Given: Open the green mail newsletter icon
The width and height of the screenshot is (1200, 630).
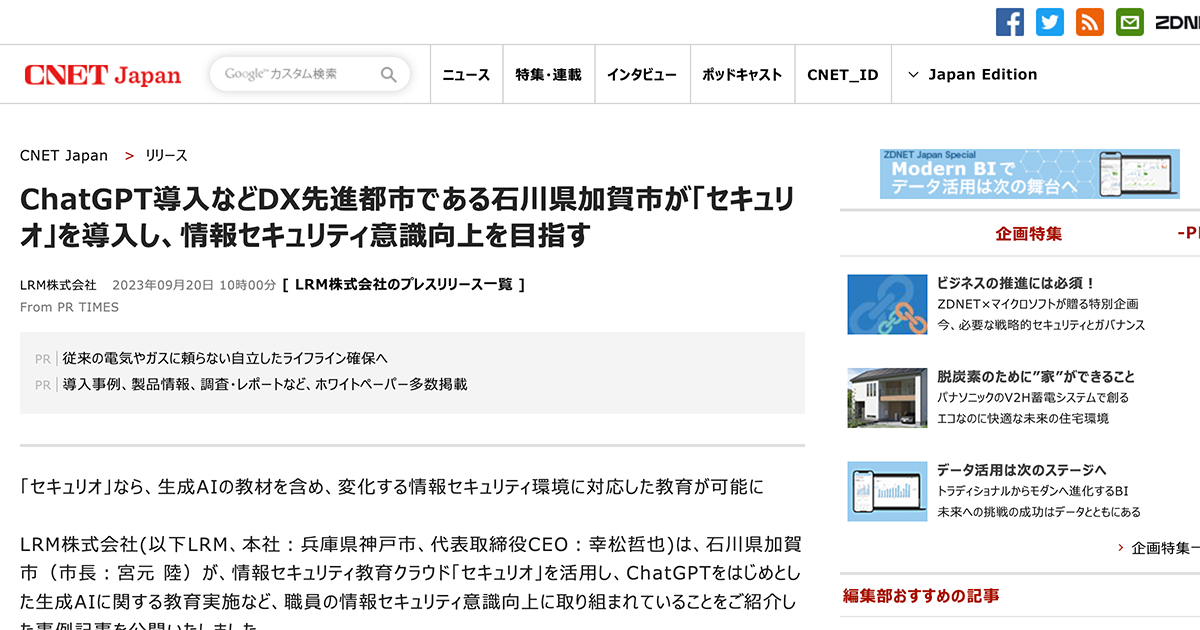Looking at the screenshot, I should [x=1130, y=22].
